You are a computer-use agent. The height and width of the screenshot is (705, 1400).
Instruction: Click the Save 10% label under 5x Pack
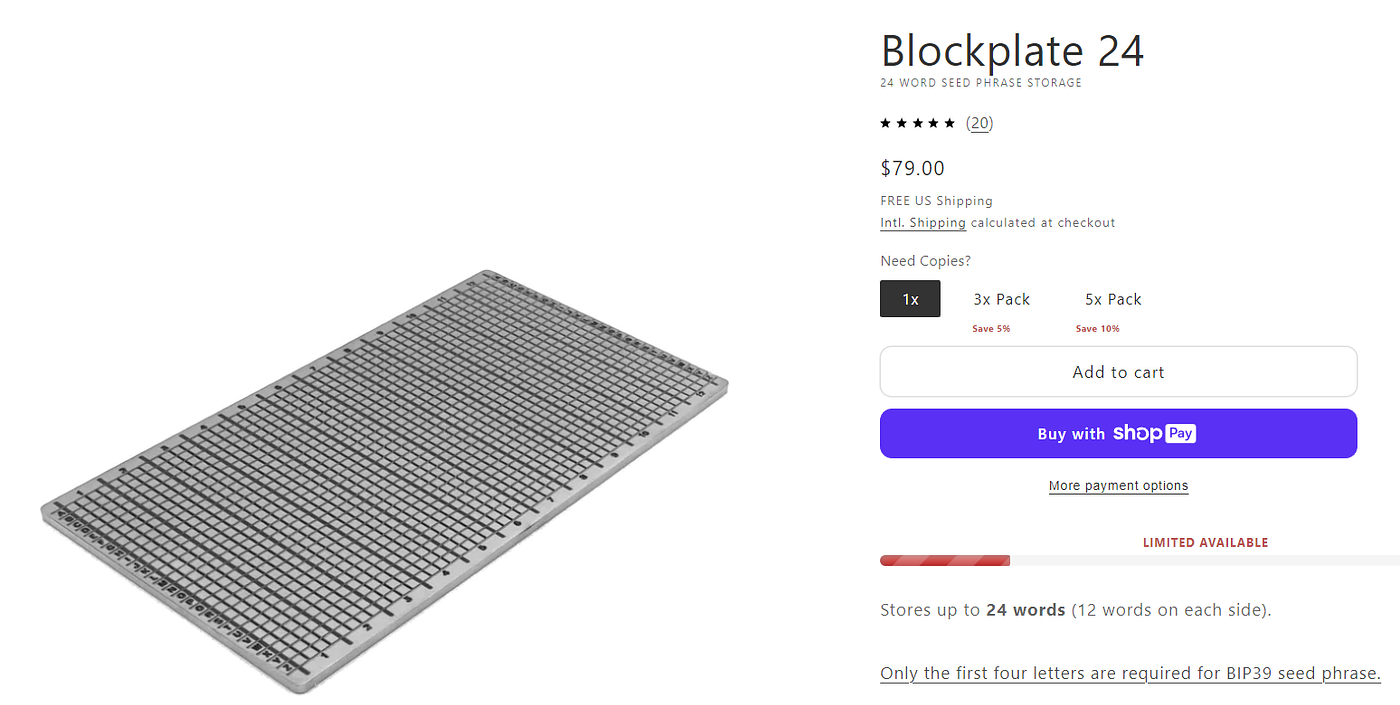tap(1097, 328)
